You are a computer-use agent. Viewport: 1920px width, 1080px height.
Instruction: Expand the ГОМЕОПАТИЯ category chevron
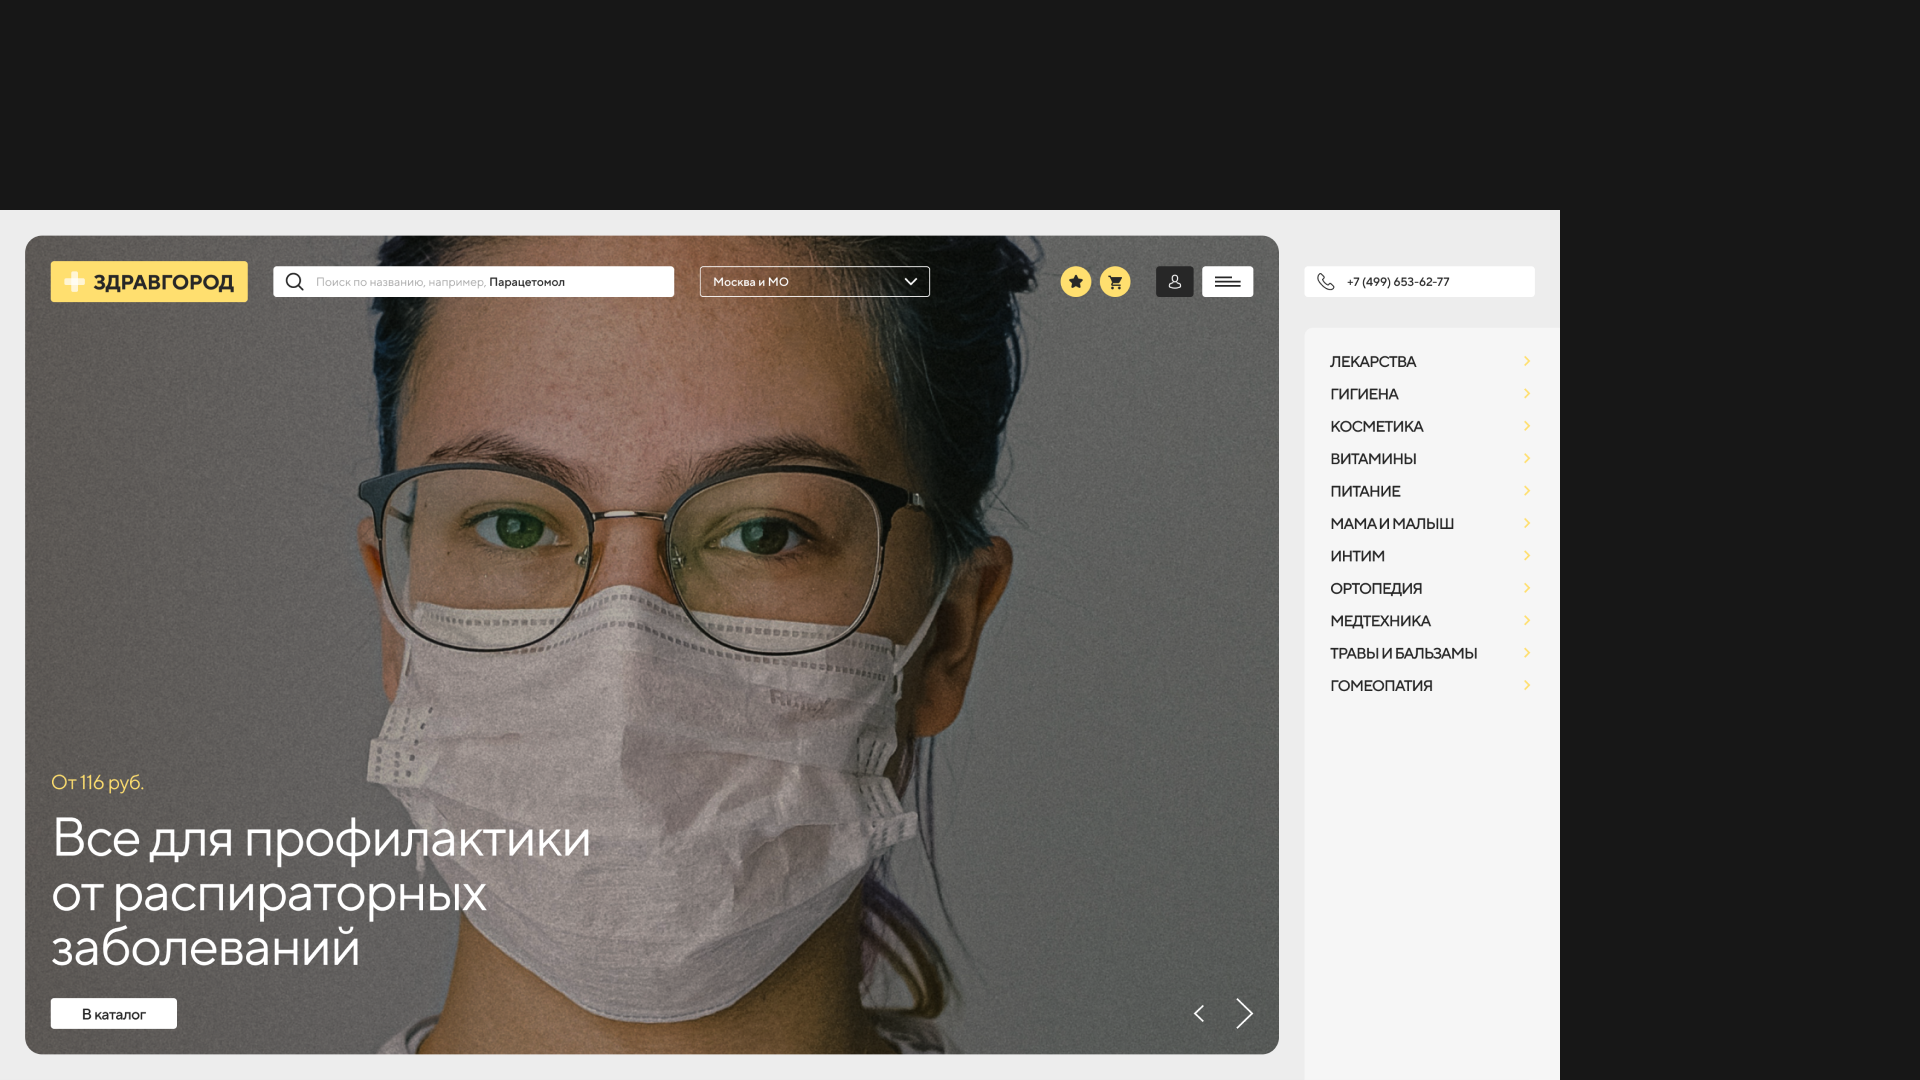click(x=1527, y=685)
